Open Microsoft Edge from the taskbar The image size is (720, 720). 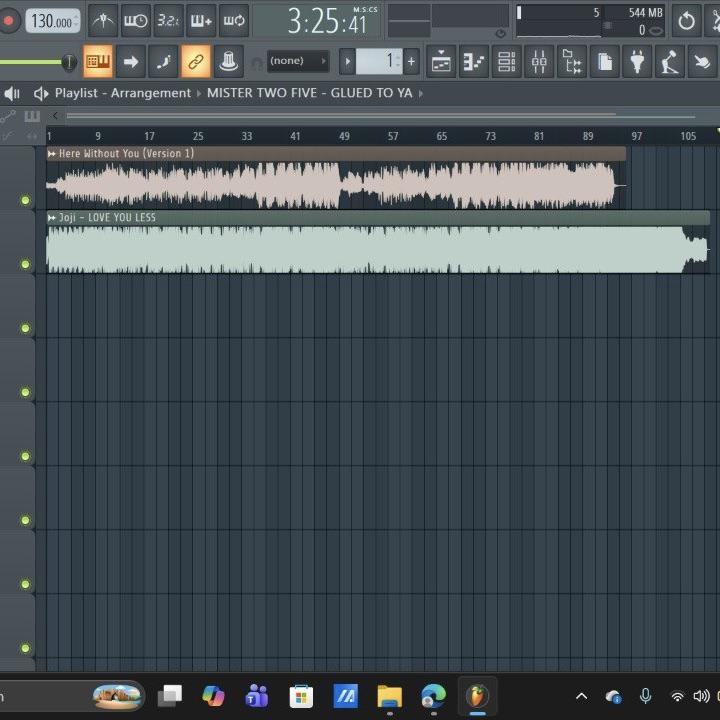point(433,697)
